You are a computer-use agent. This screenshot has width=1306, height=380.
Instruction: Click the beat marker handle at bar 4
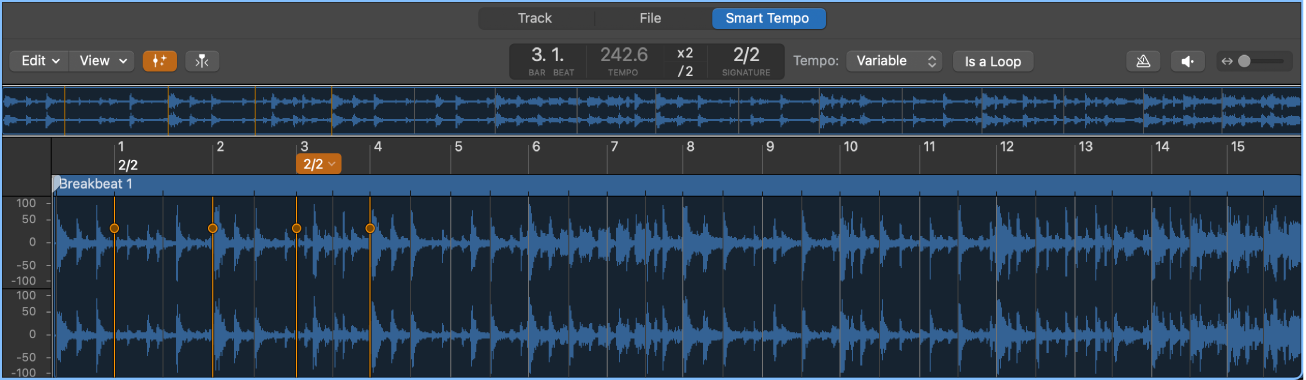(370, 228)
